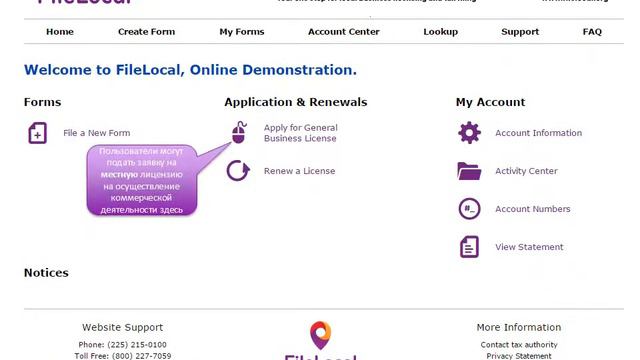Open the Account Numbers link
640x360 pixels.
pos(533,209)
